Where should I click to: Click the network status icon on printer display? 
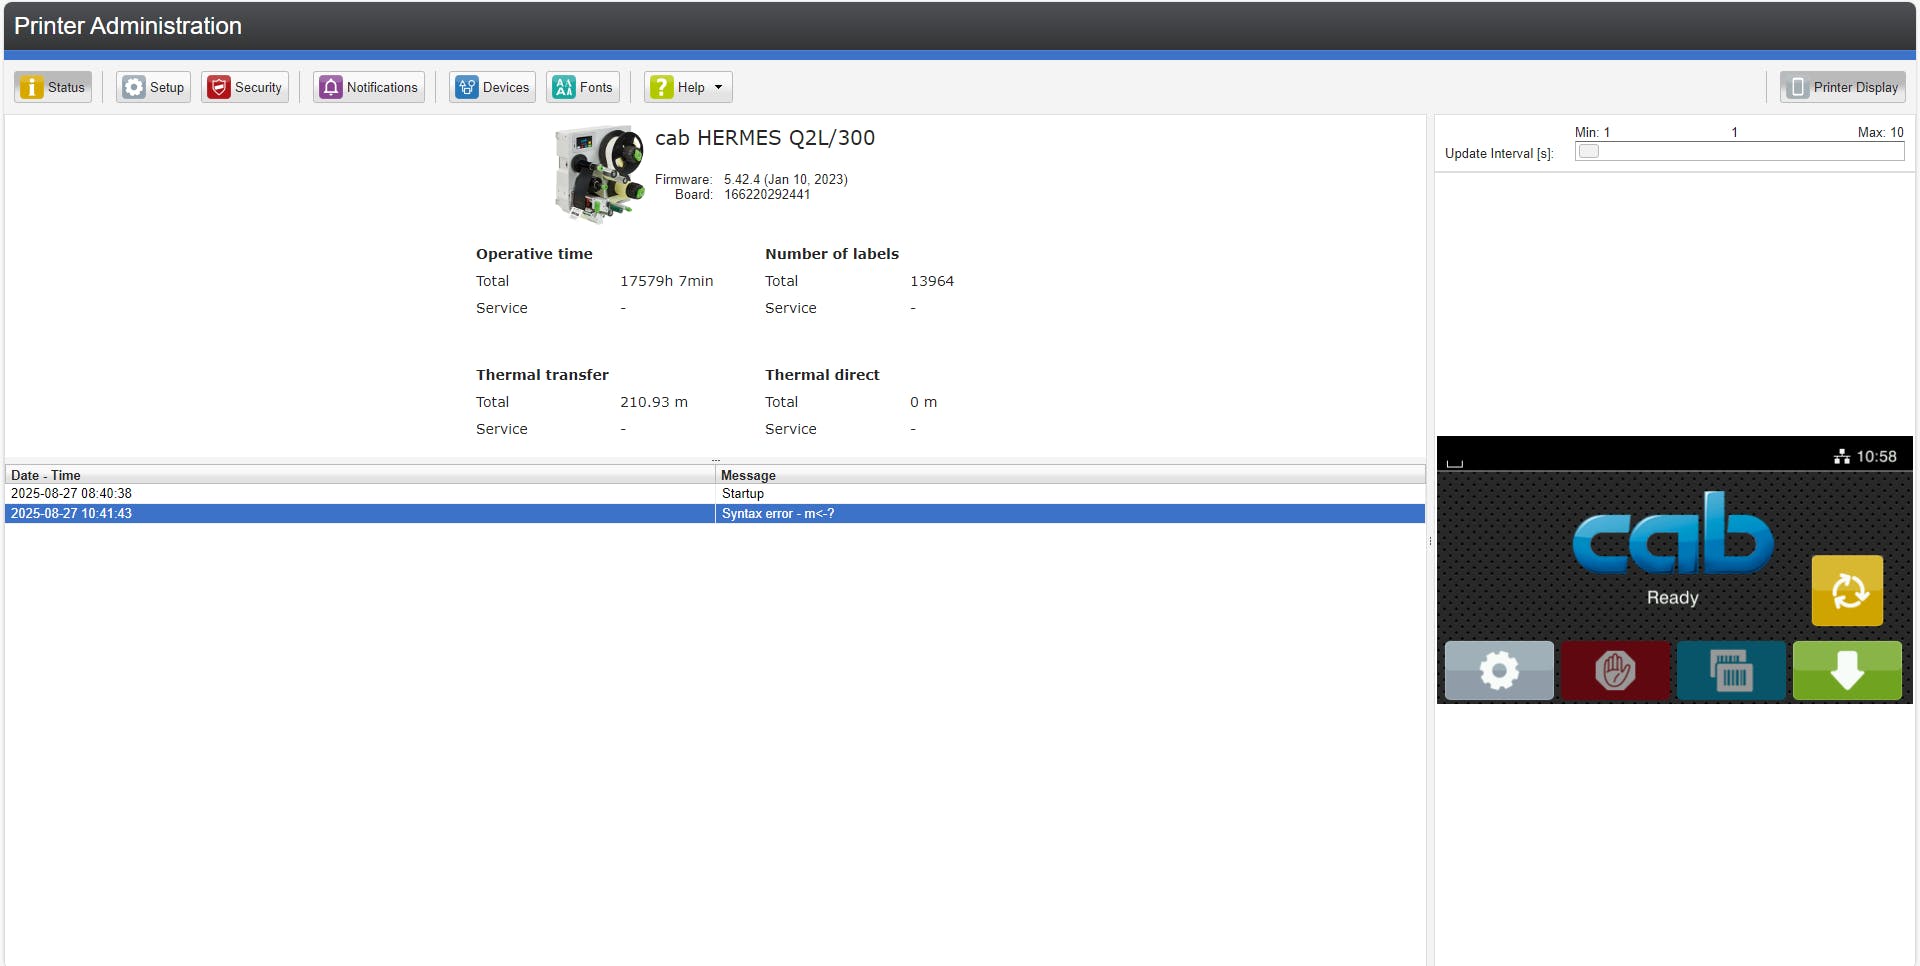1842,456
